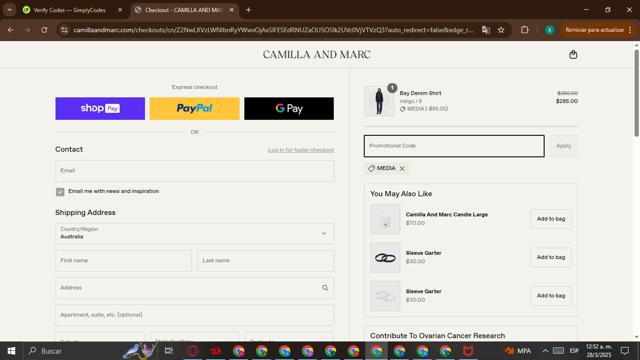Pay with Google Pay button
The height and width of the screenshot is (360, 640).
point(289,109)
